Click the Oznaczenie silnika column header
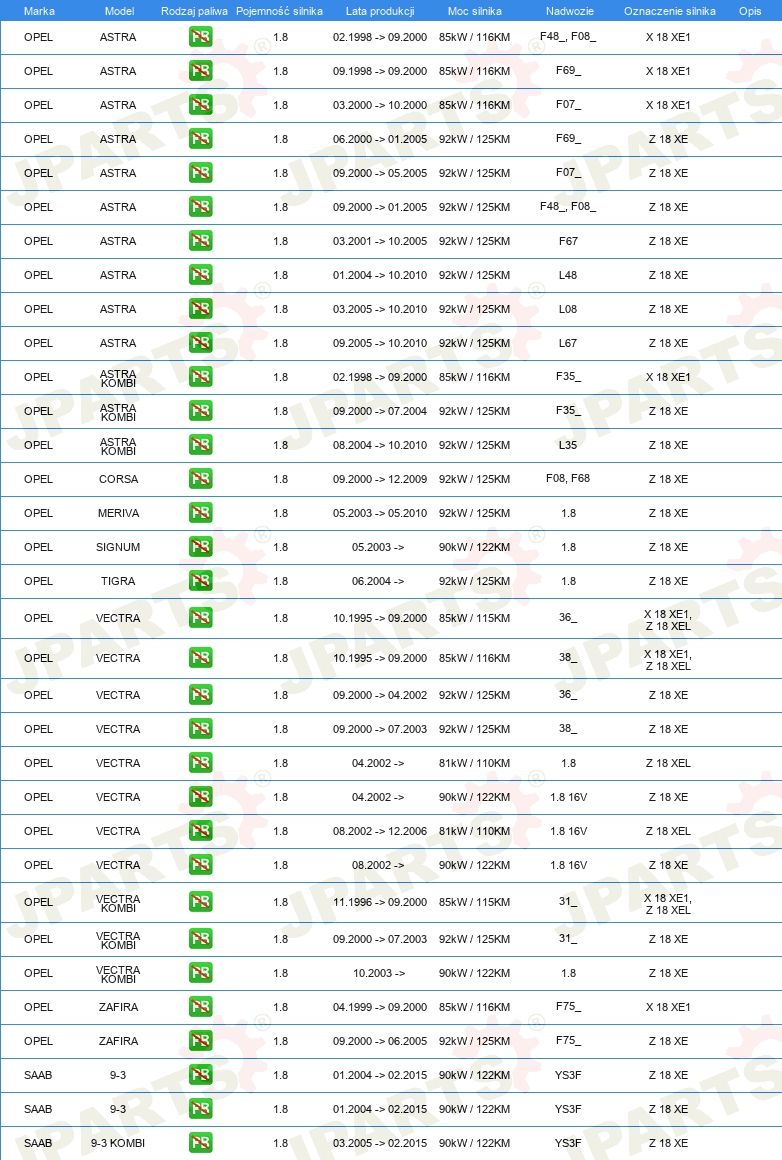 click(670, 11)
